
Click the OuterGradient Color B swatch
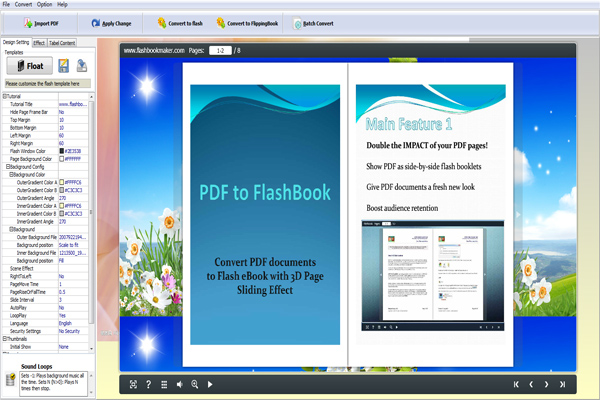62,190
